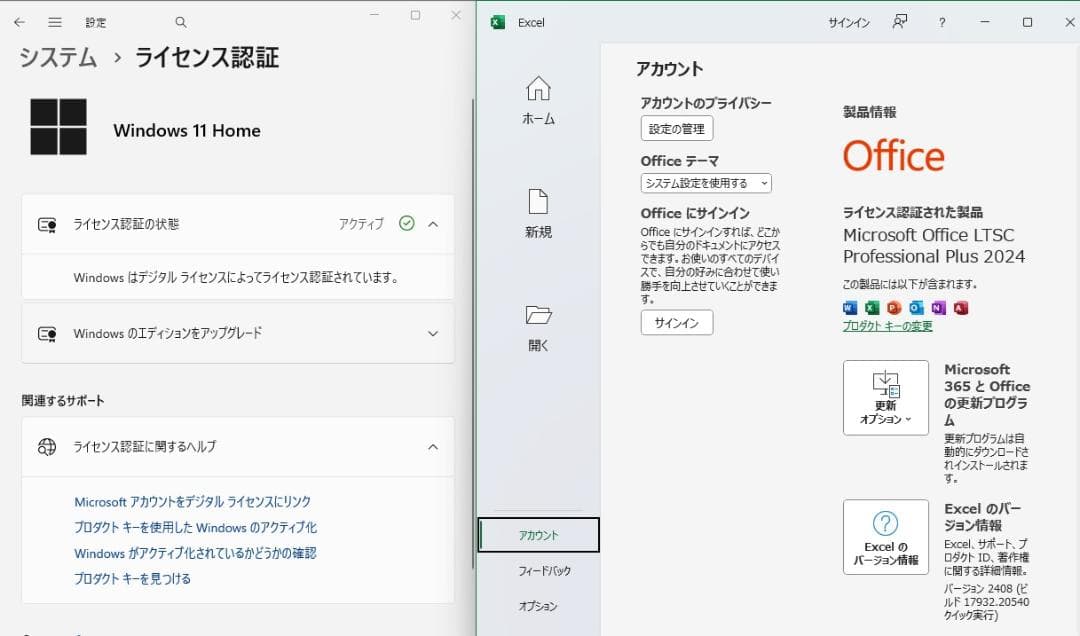Image resolution: width=1080 pixels, height=636 pixels.
Task: Click the Access icon at end of product icons
Action: pos(960,307)
